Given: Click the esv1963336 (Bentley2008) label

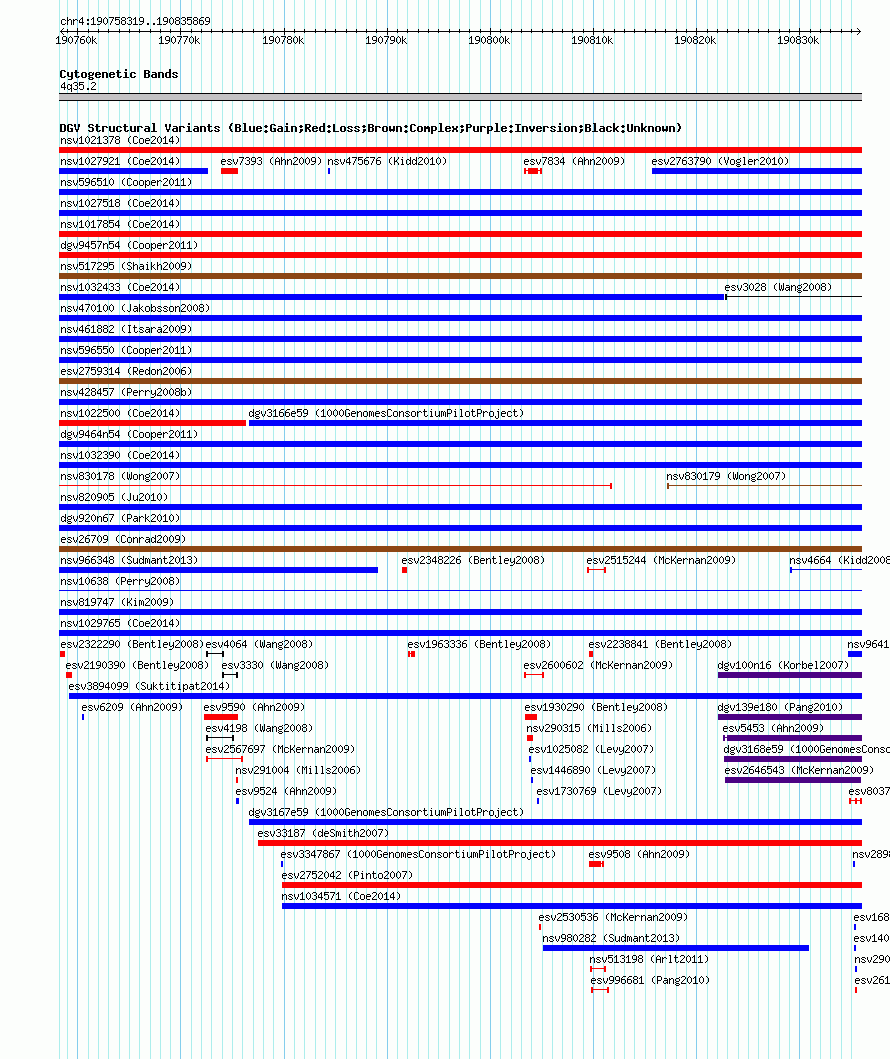Looking at the screenshot, I should [479, 644].
